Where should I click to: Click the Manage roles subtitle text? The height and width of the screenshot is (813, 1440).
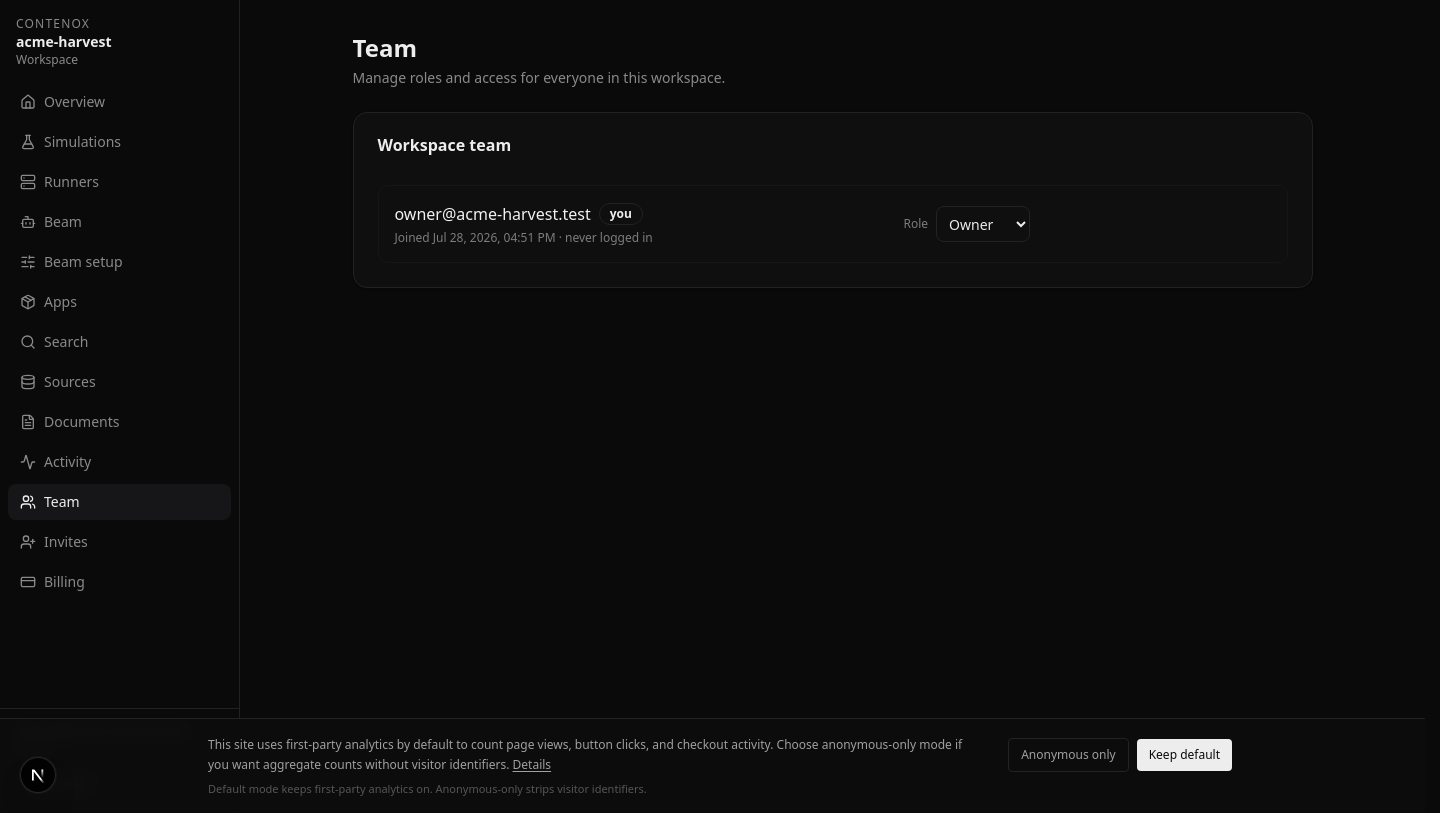pyautogui.click(x=538, y=78)
